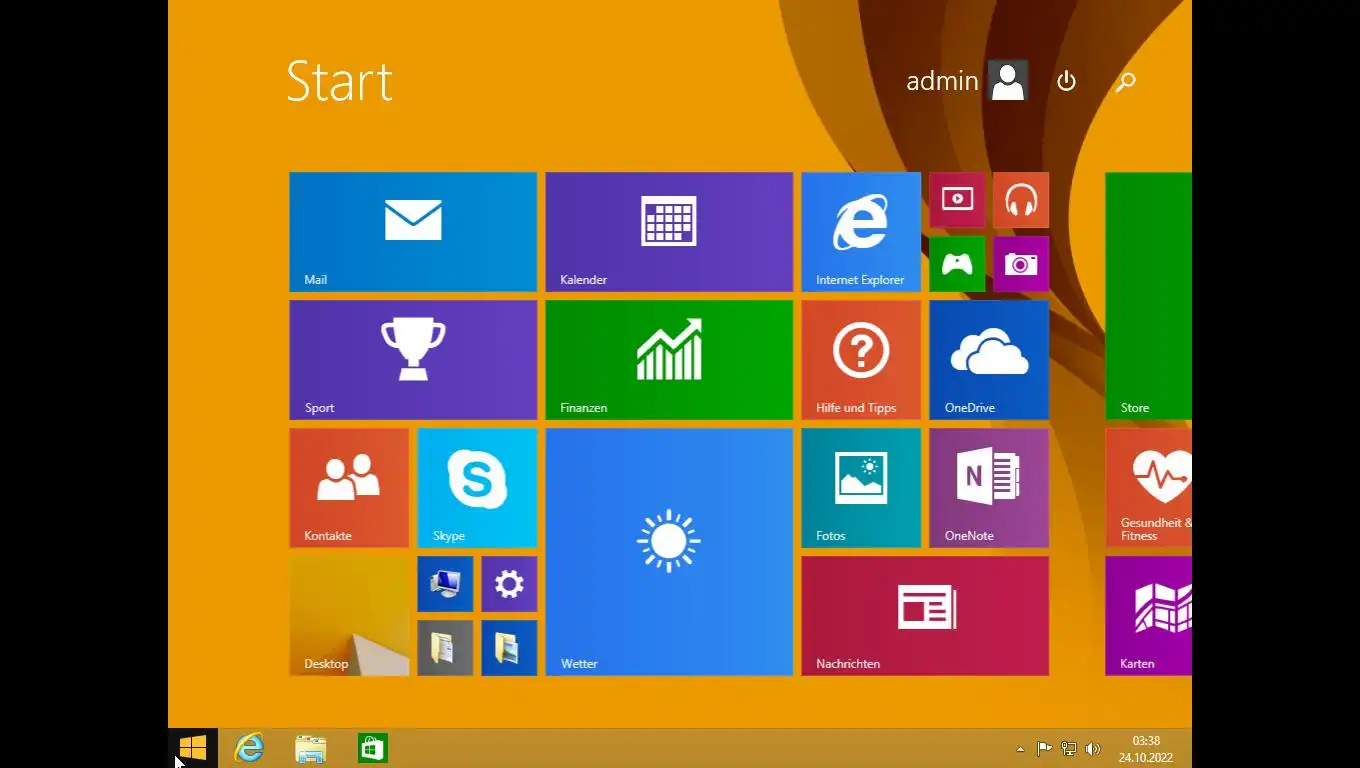The width and height of the screenshot is (1360, 768).
Task: Open the small Camera tile
Action: (x=1021, y=264)
